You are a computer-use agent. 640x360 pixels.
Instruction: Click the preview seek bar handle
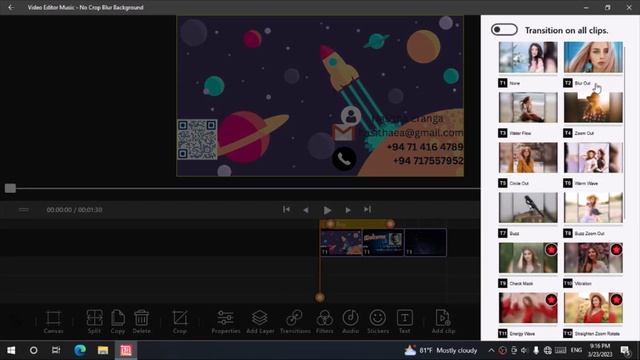pyautogui.click(x=10, y=188)
